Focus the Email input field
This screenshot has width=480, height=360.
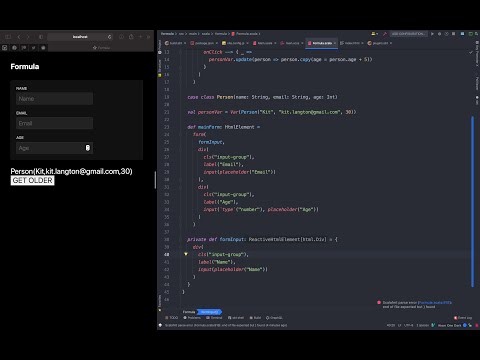(x=54, y=123)
